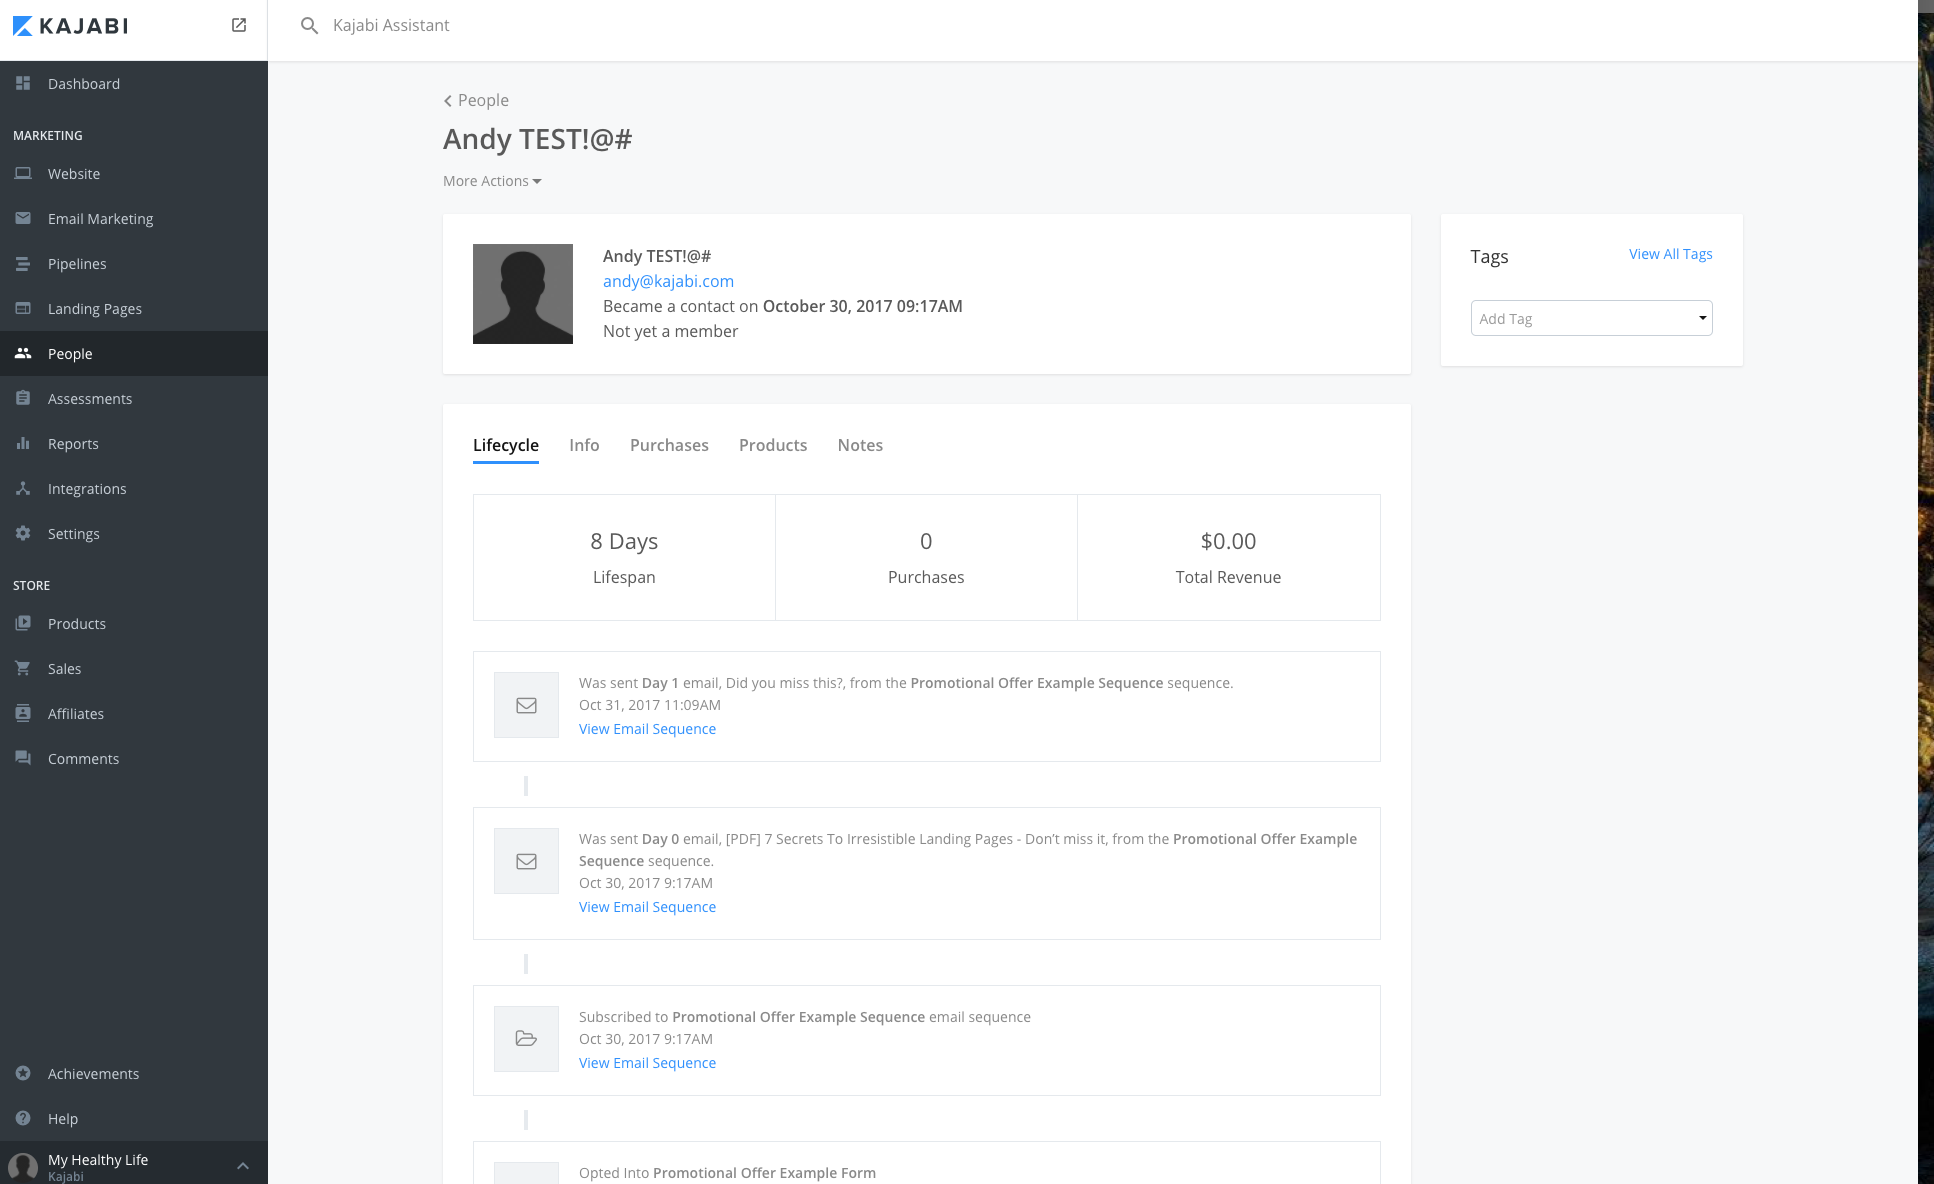1934x1184 pixels.
Task: Switch to the Lifecycle tab
Action: click(x=506, y=445)
